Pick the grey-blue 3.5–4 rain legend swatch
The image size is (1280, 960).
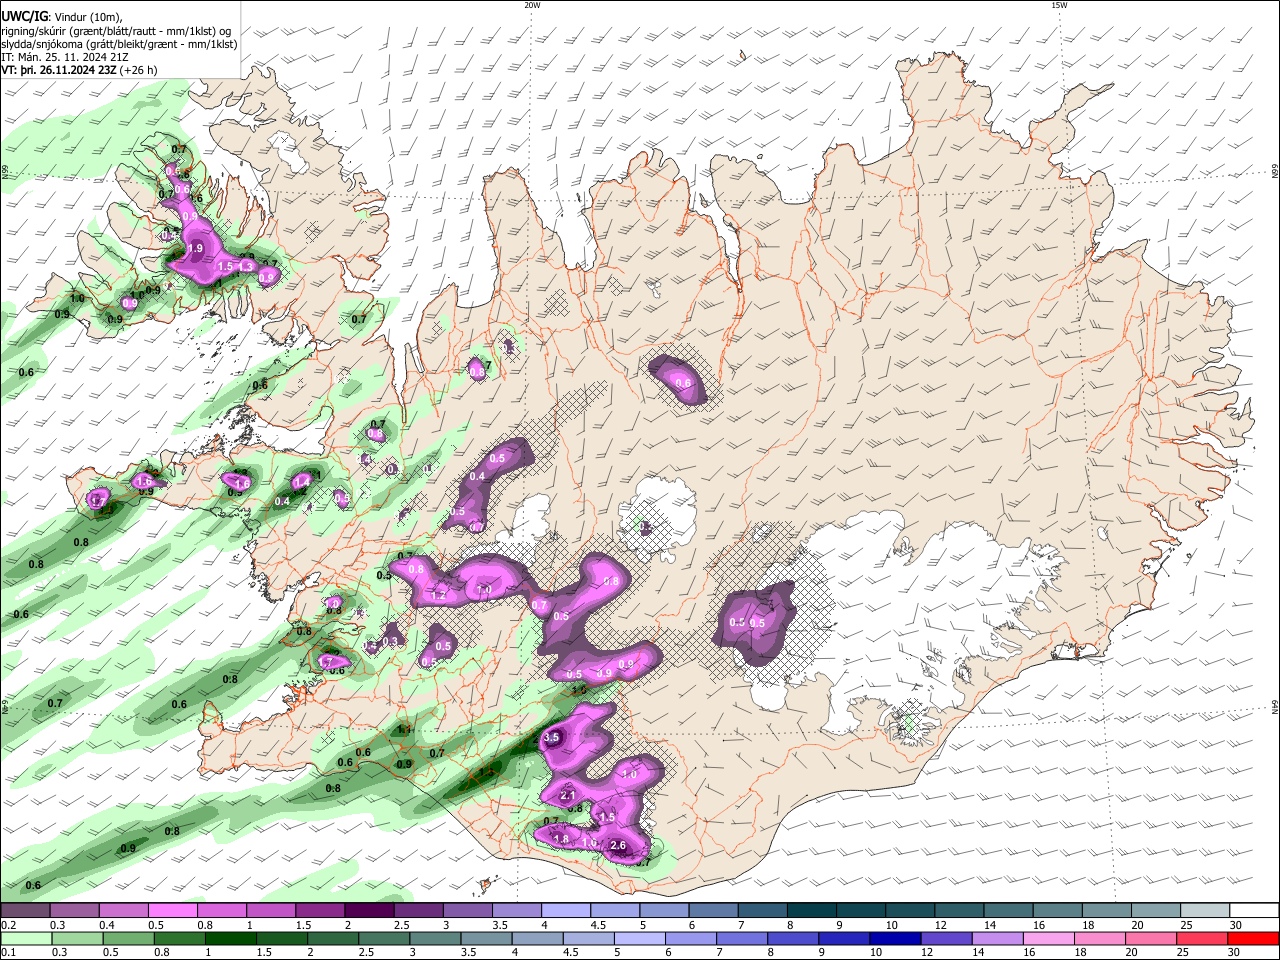(x=486, y=938)
